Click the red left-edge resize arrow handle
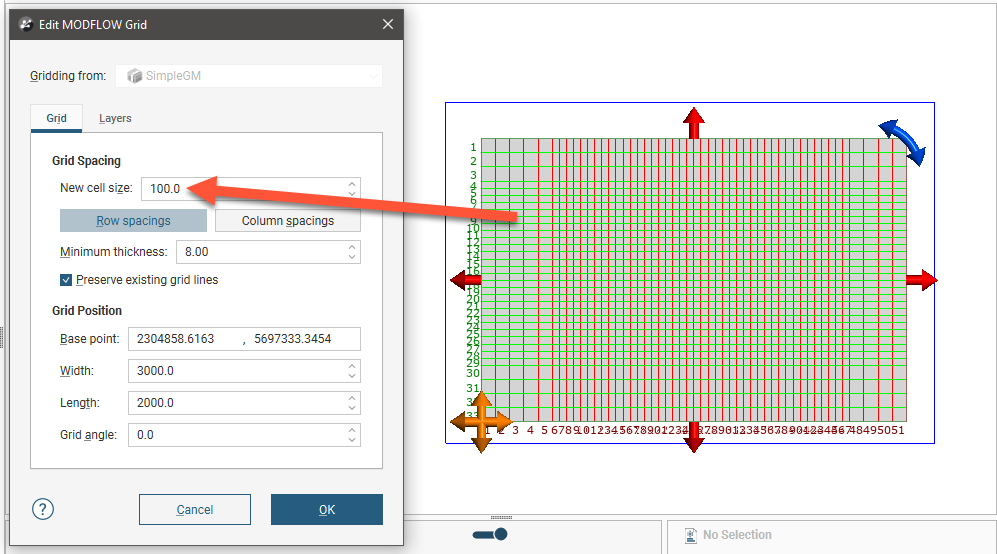The height and width of the screenshot is (554, 997). click(465, 280)
